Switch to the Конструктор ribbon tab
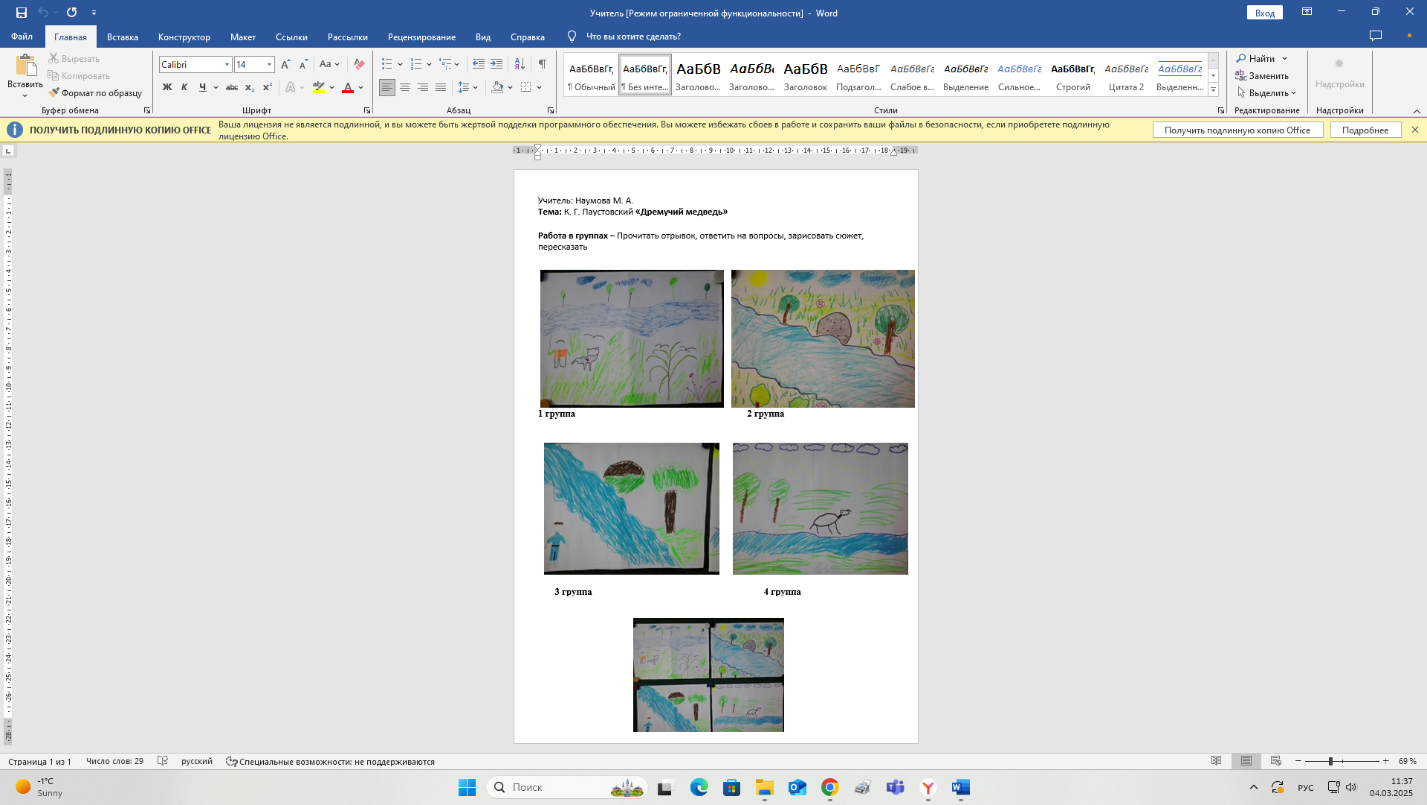The height and width of the screenshot is (805, 1427). coord(184,37)
